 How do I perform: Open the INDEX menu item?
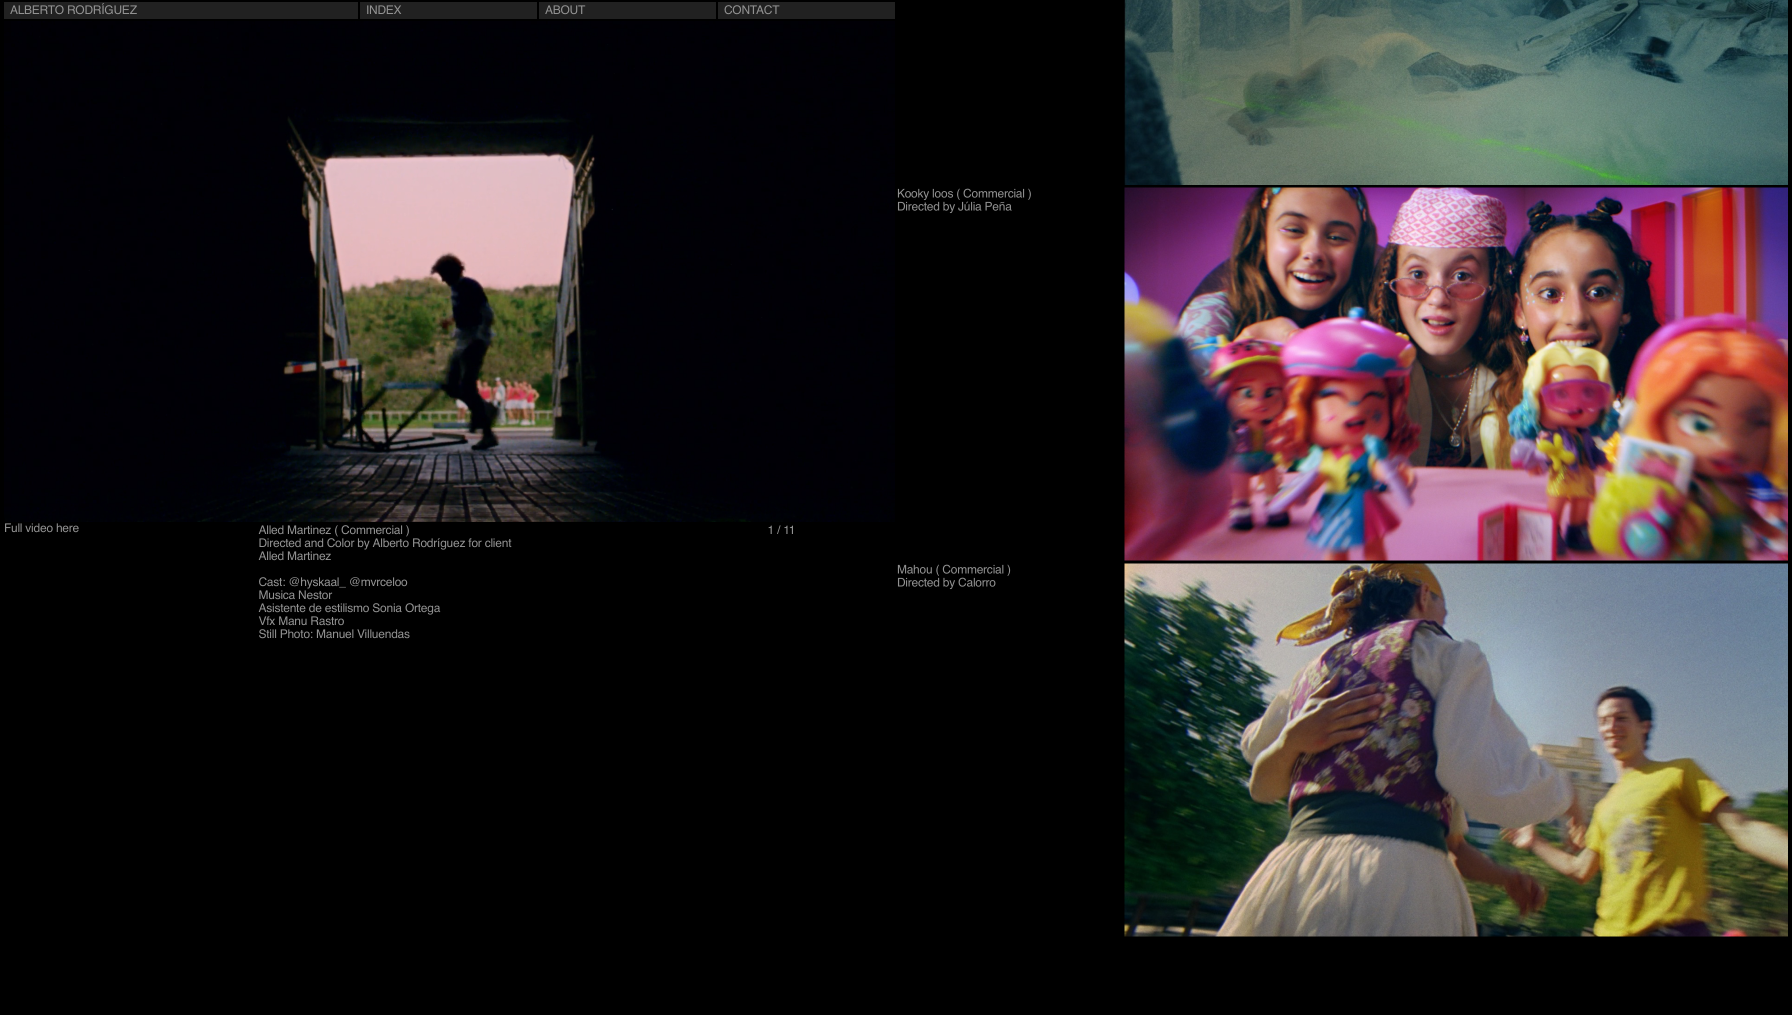(384, 10)
